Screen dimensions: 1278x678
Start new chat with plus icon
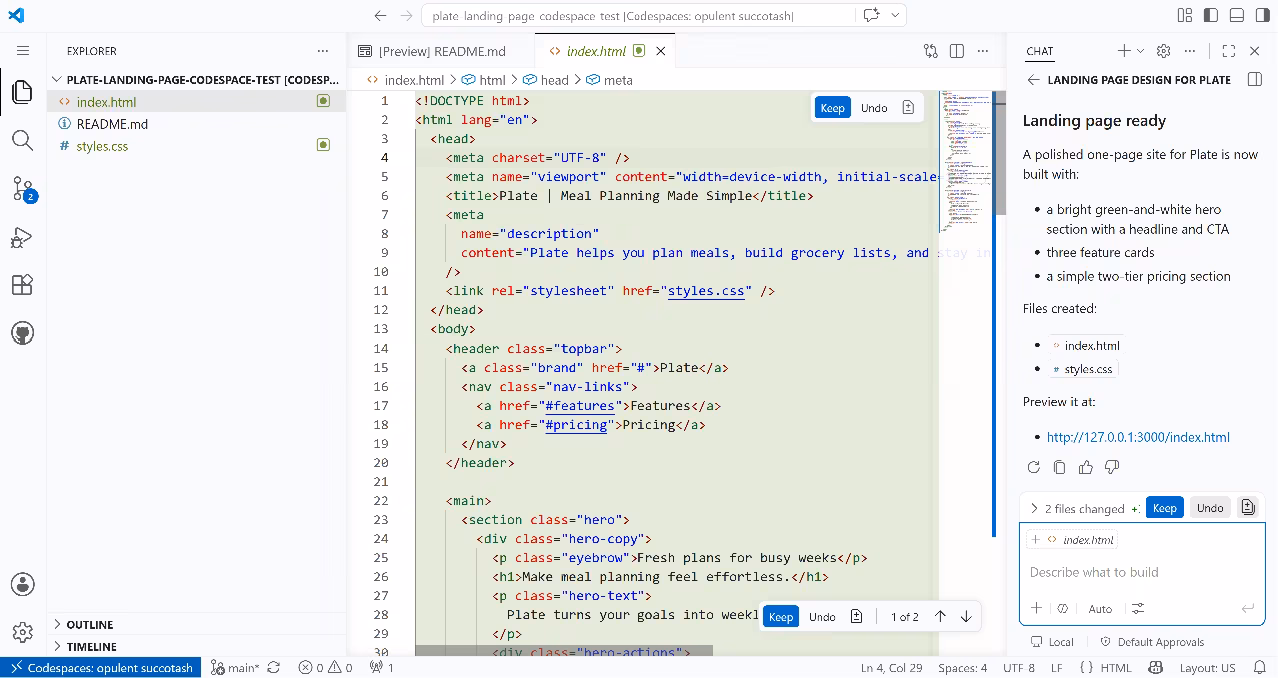[1124, 51]
